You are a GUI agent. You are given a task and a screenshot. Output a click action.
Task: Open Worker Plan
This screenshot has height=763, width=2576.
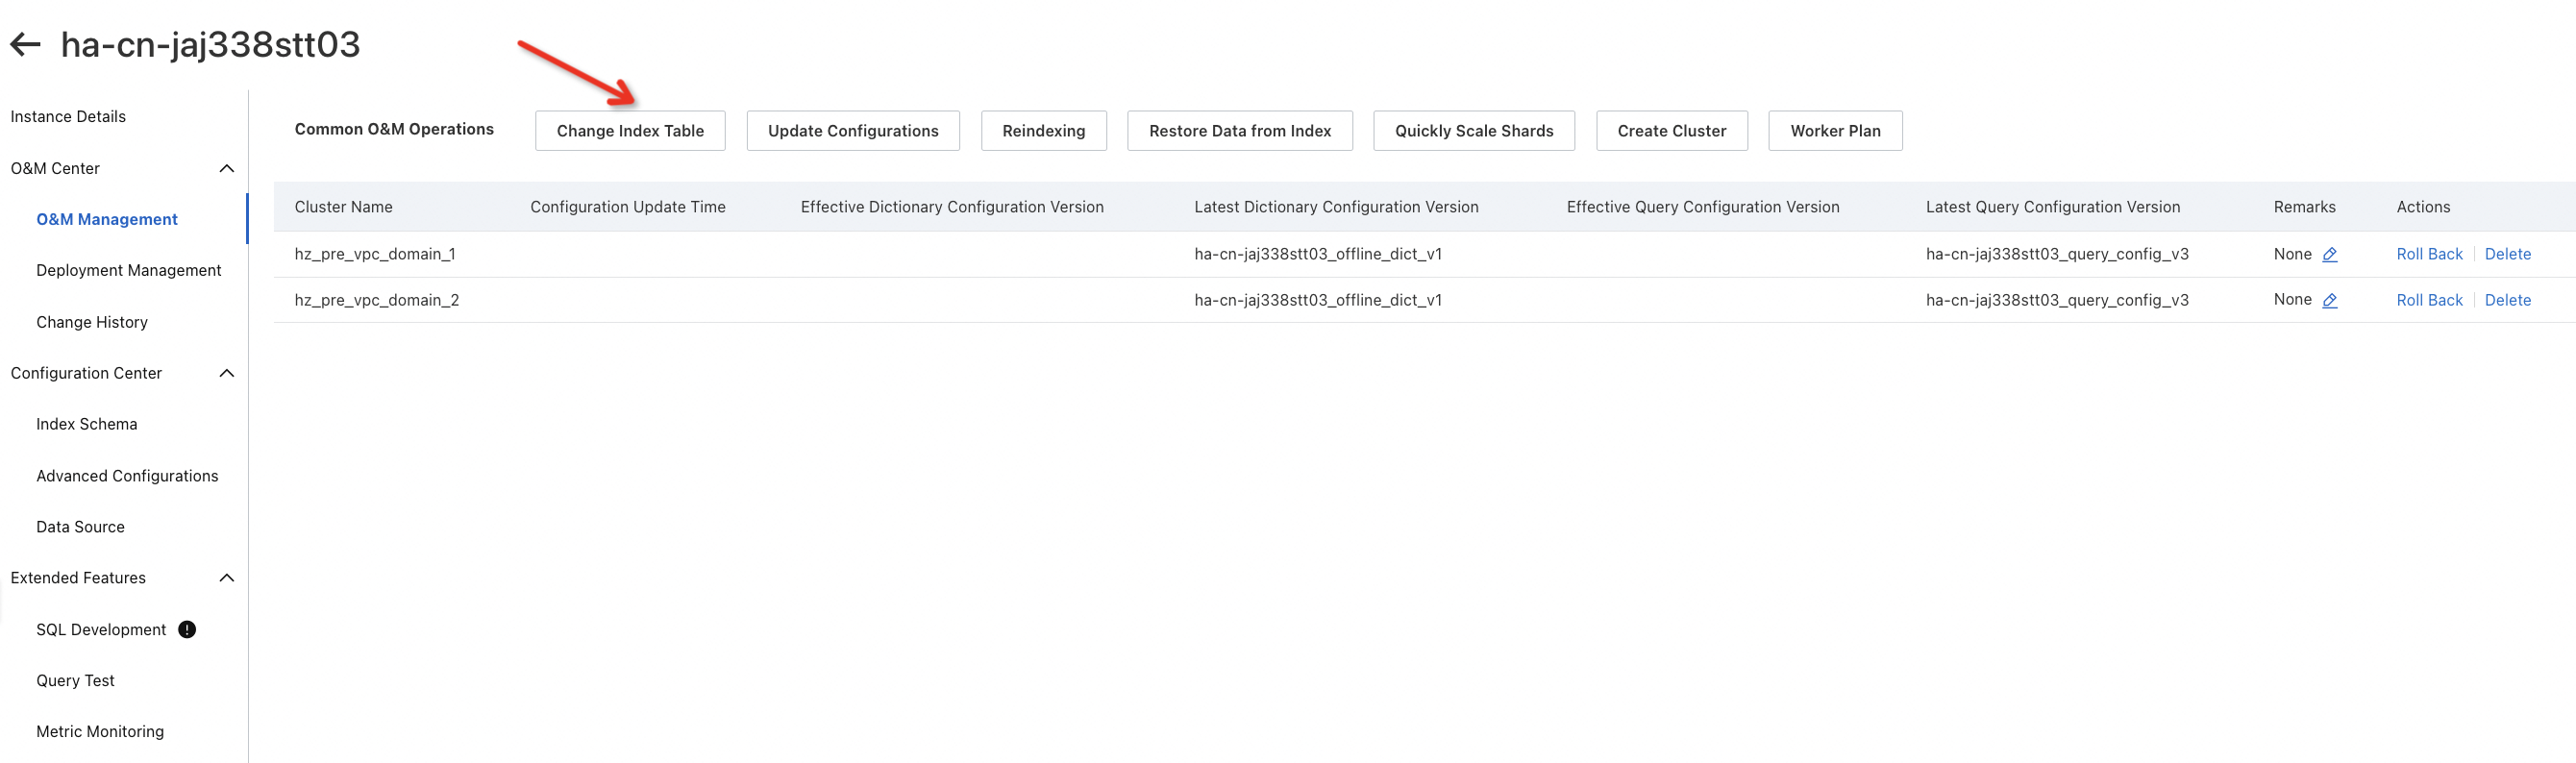1835,131
